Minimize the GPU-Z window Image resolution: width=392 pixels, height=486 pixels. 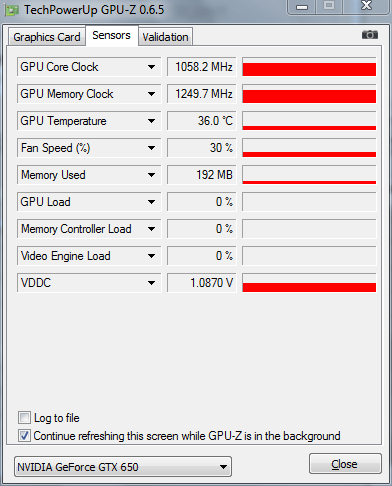point(302,7)
